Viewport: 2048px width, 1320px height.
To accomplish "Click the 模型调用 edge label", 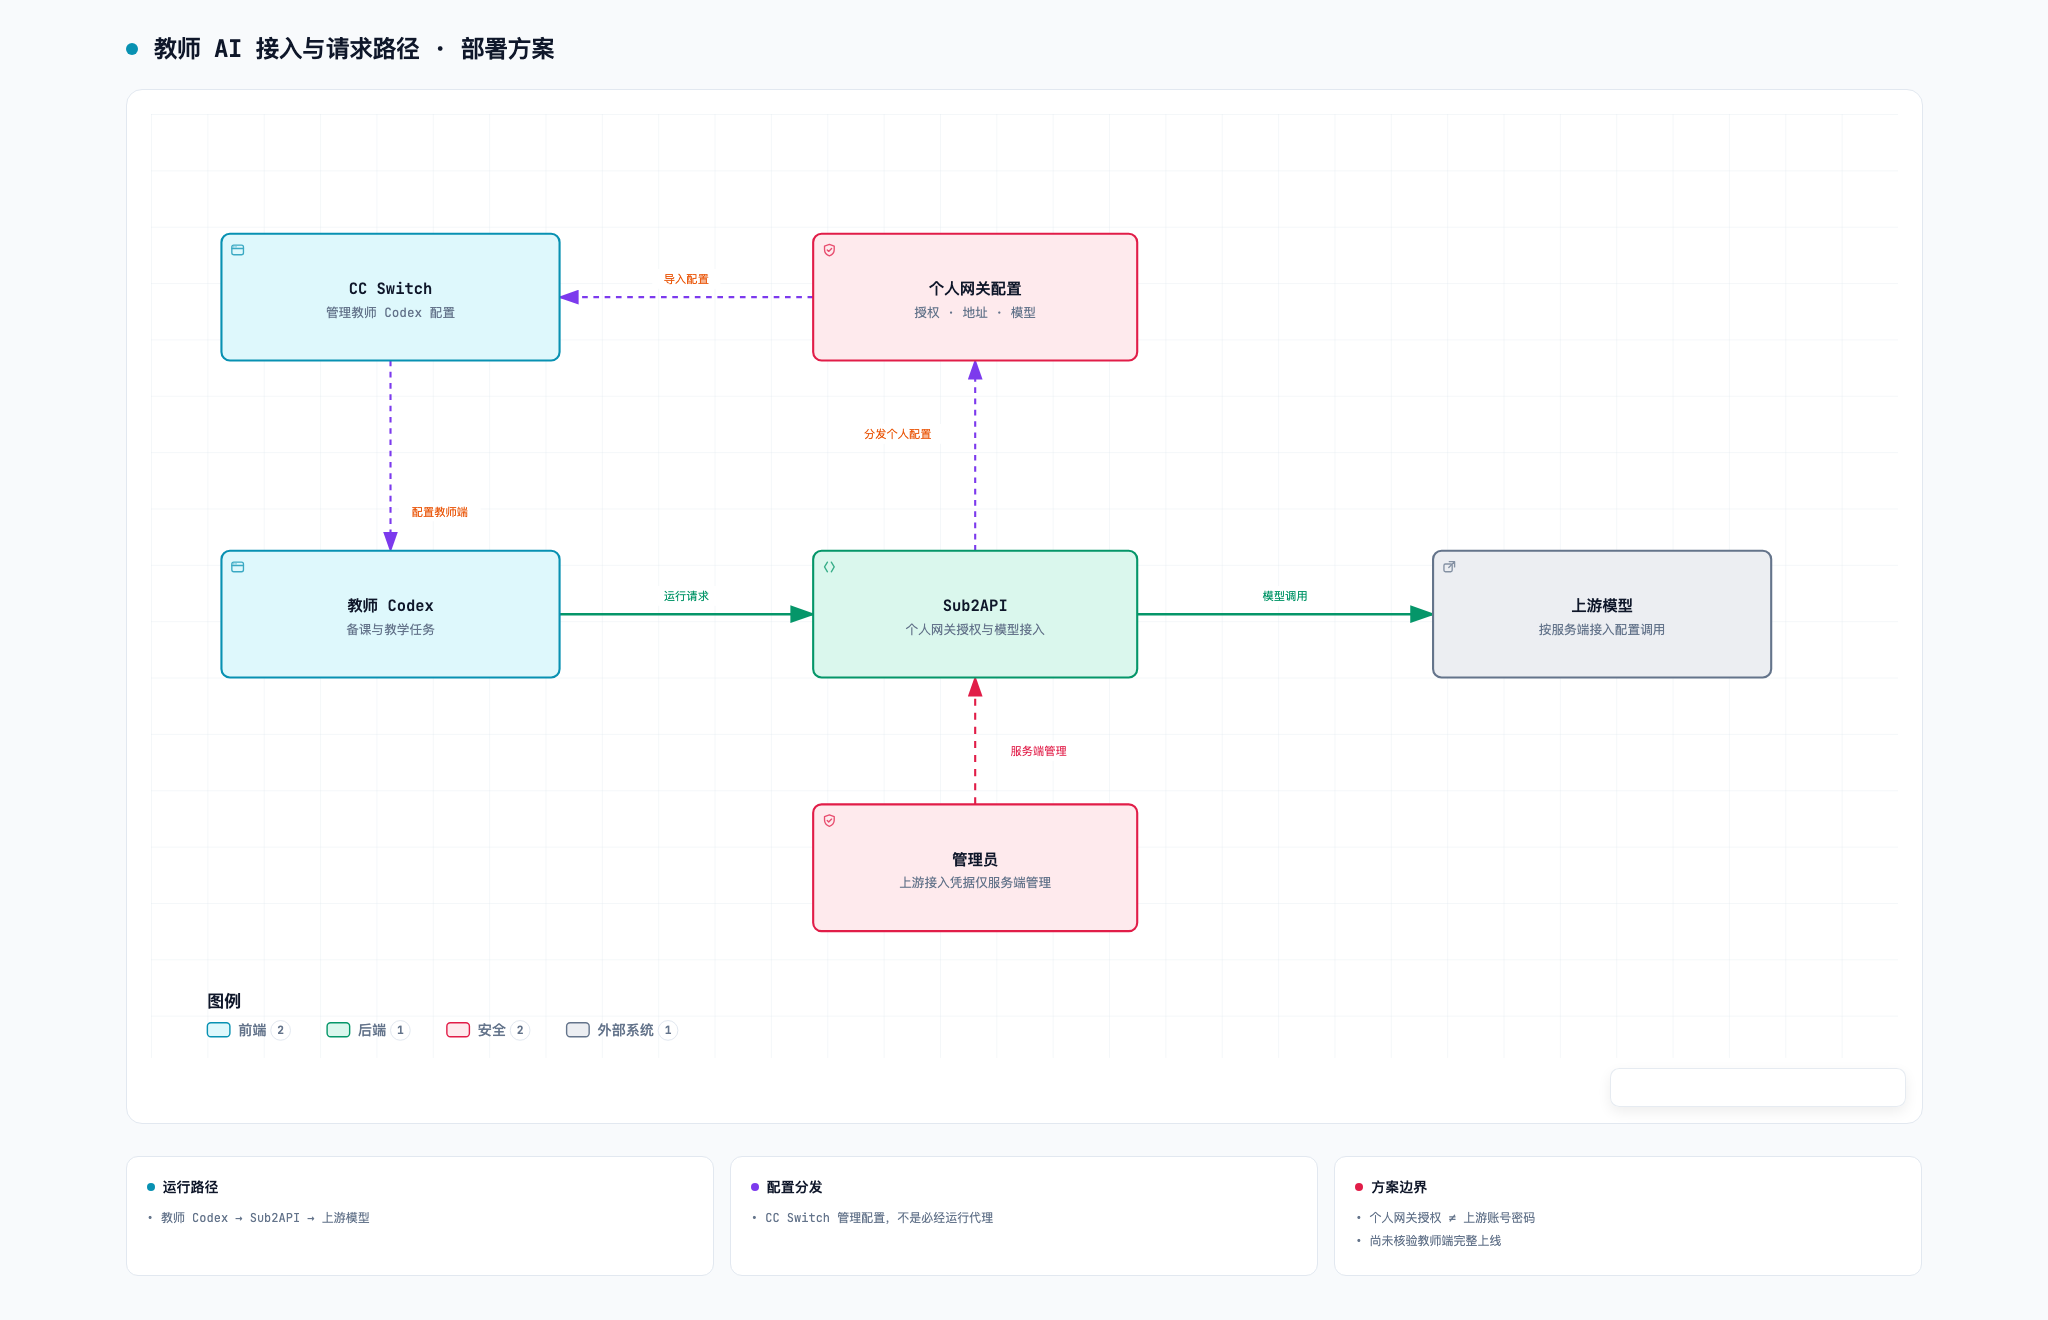I will (x=1285, y=596).
